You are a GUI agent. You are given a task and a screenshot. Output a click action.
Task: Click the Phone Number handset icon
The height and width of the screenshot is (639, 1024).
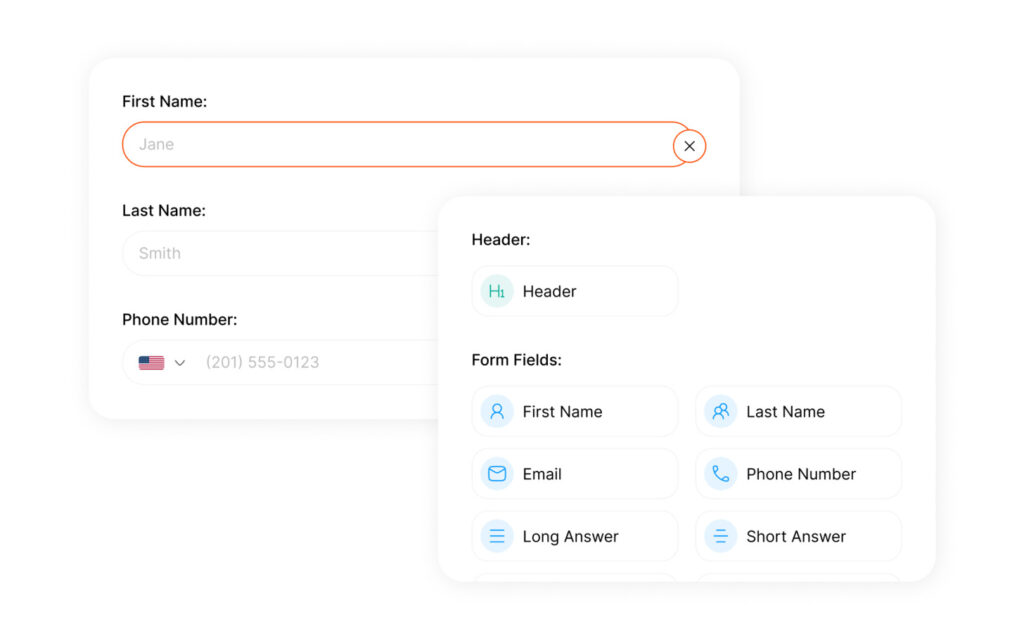[x=719, y=473]
